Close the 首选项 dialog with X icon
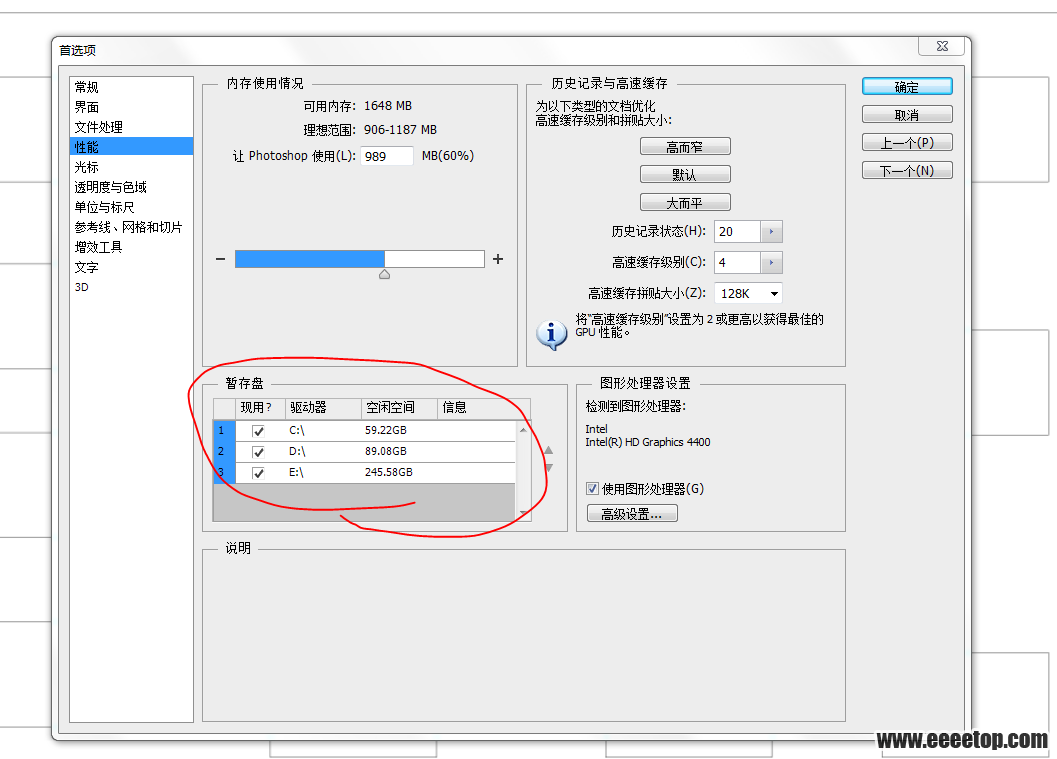The image size is (1057, 759). [x=942, y=46]
